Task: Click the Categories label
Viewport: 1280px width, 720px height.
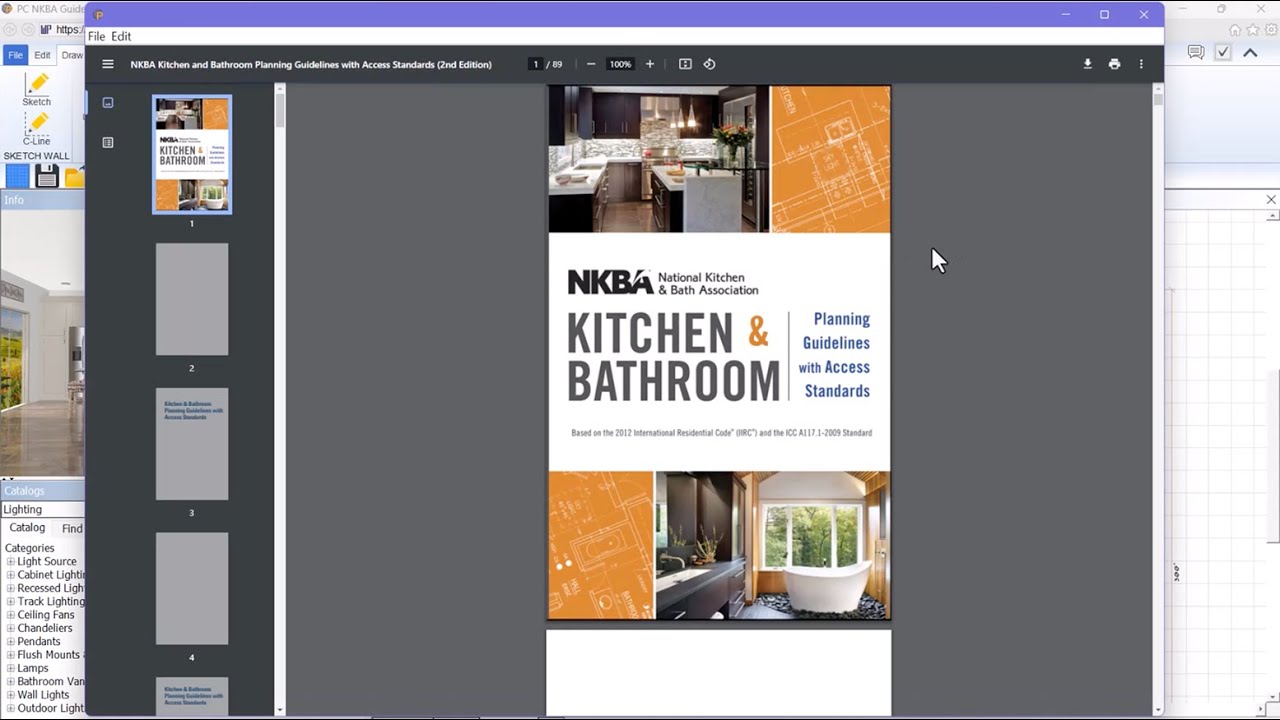Action: tap(29, 548)
